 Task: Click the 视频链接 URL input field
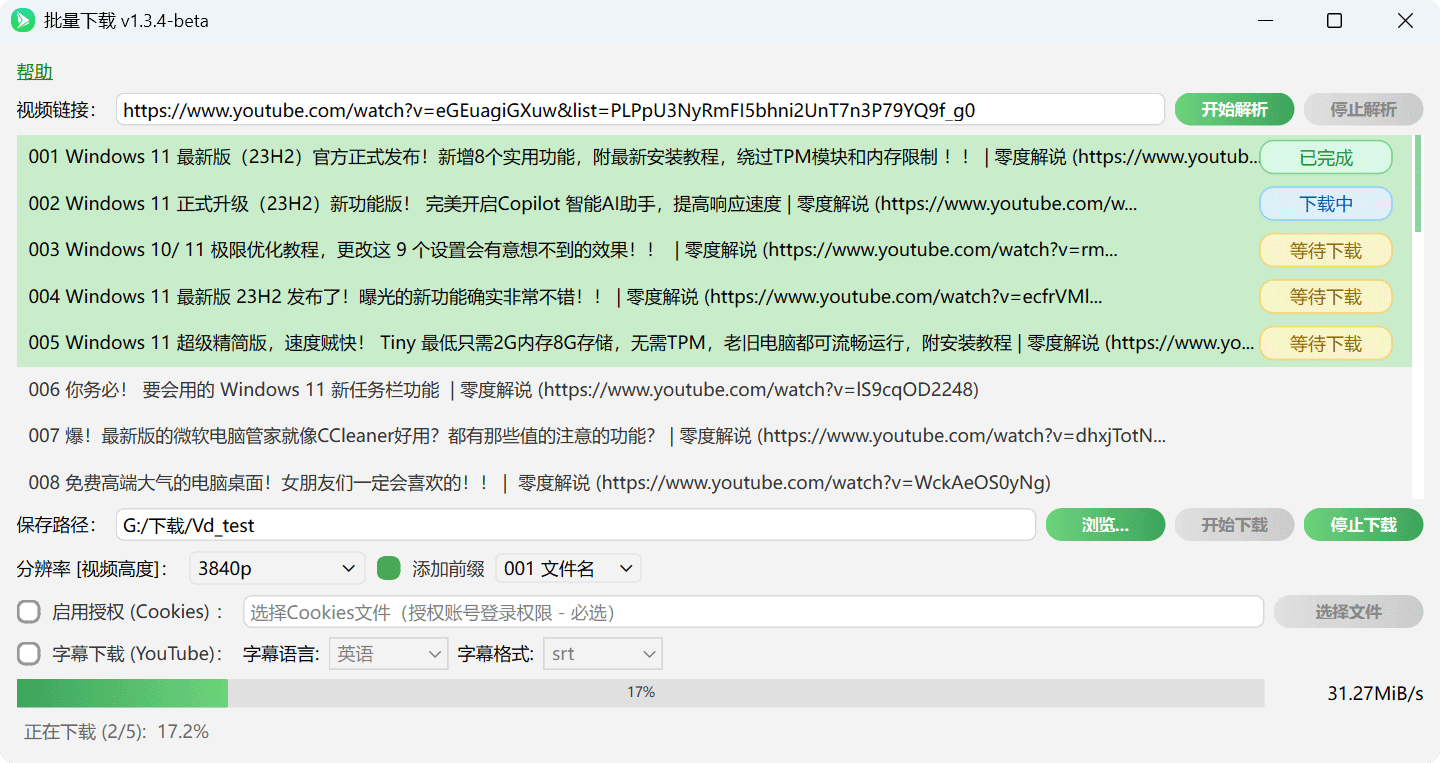[x=640, y=109]
